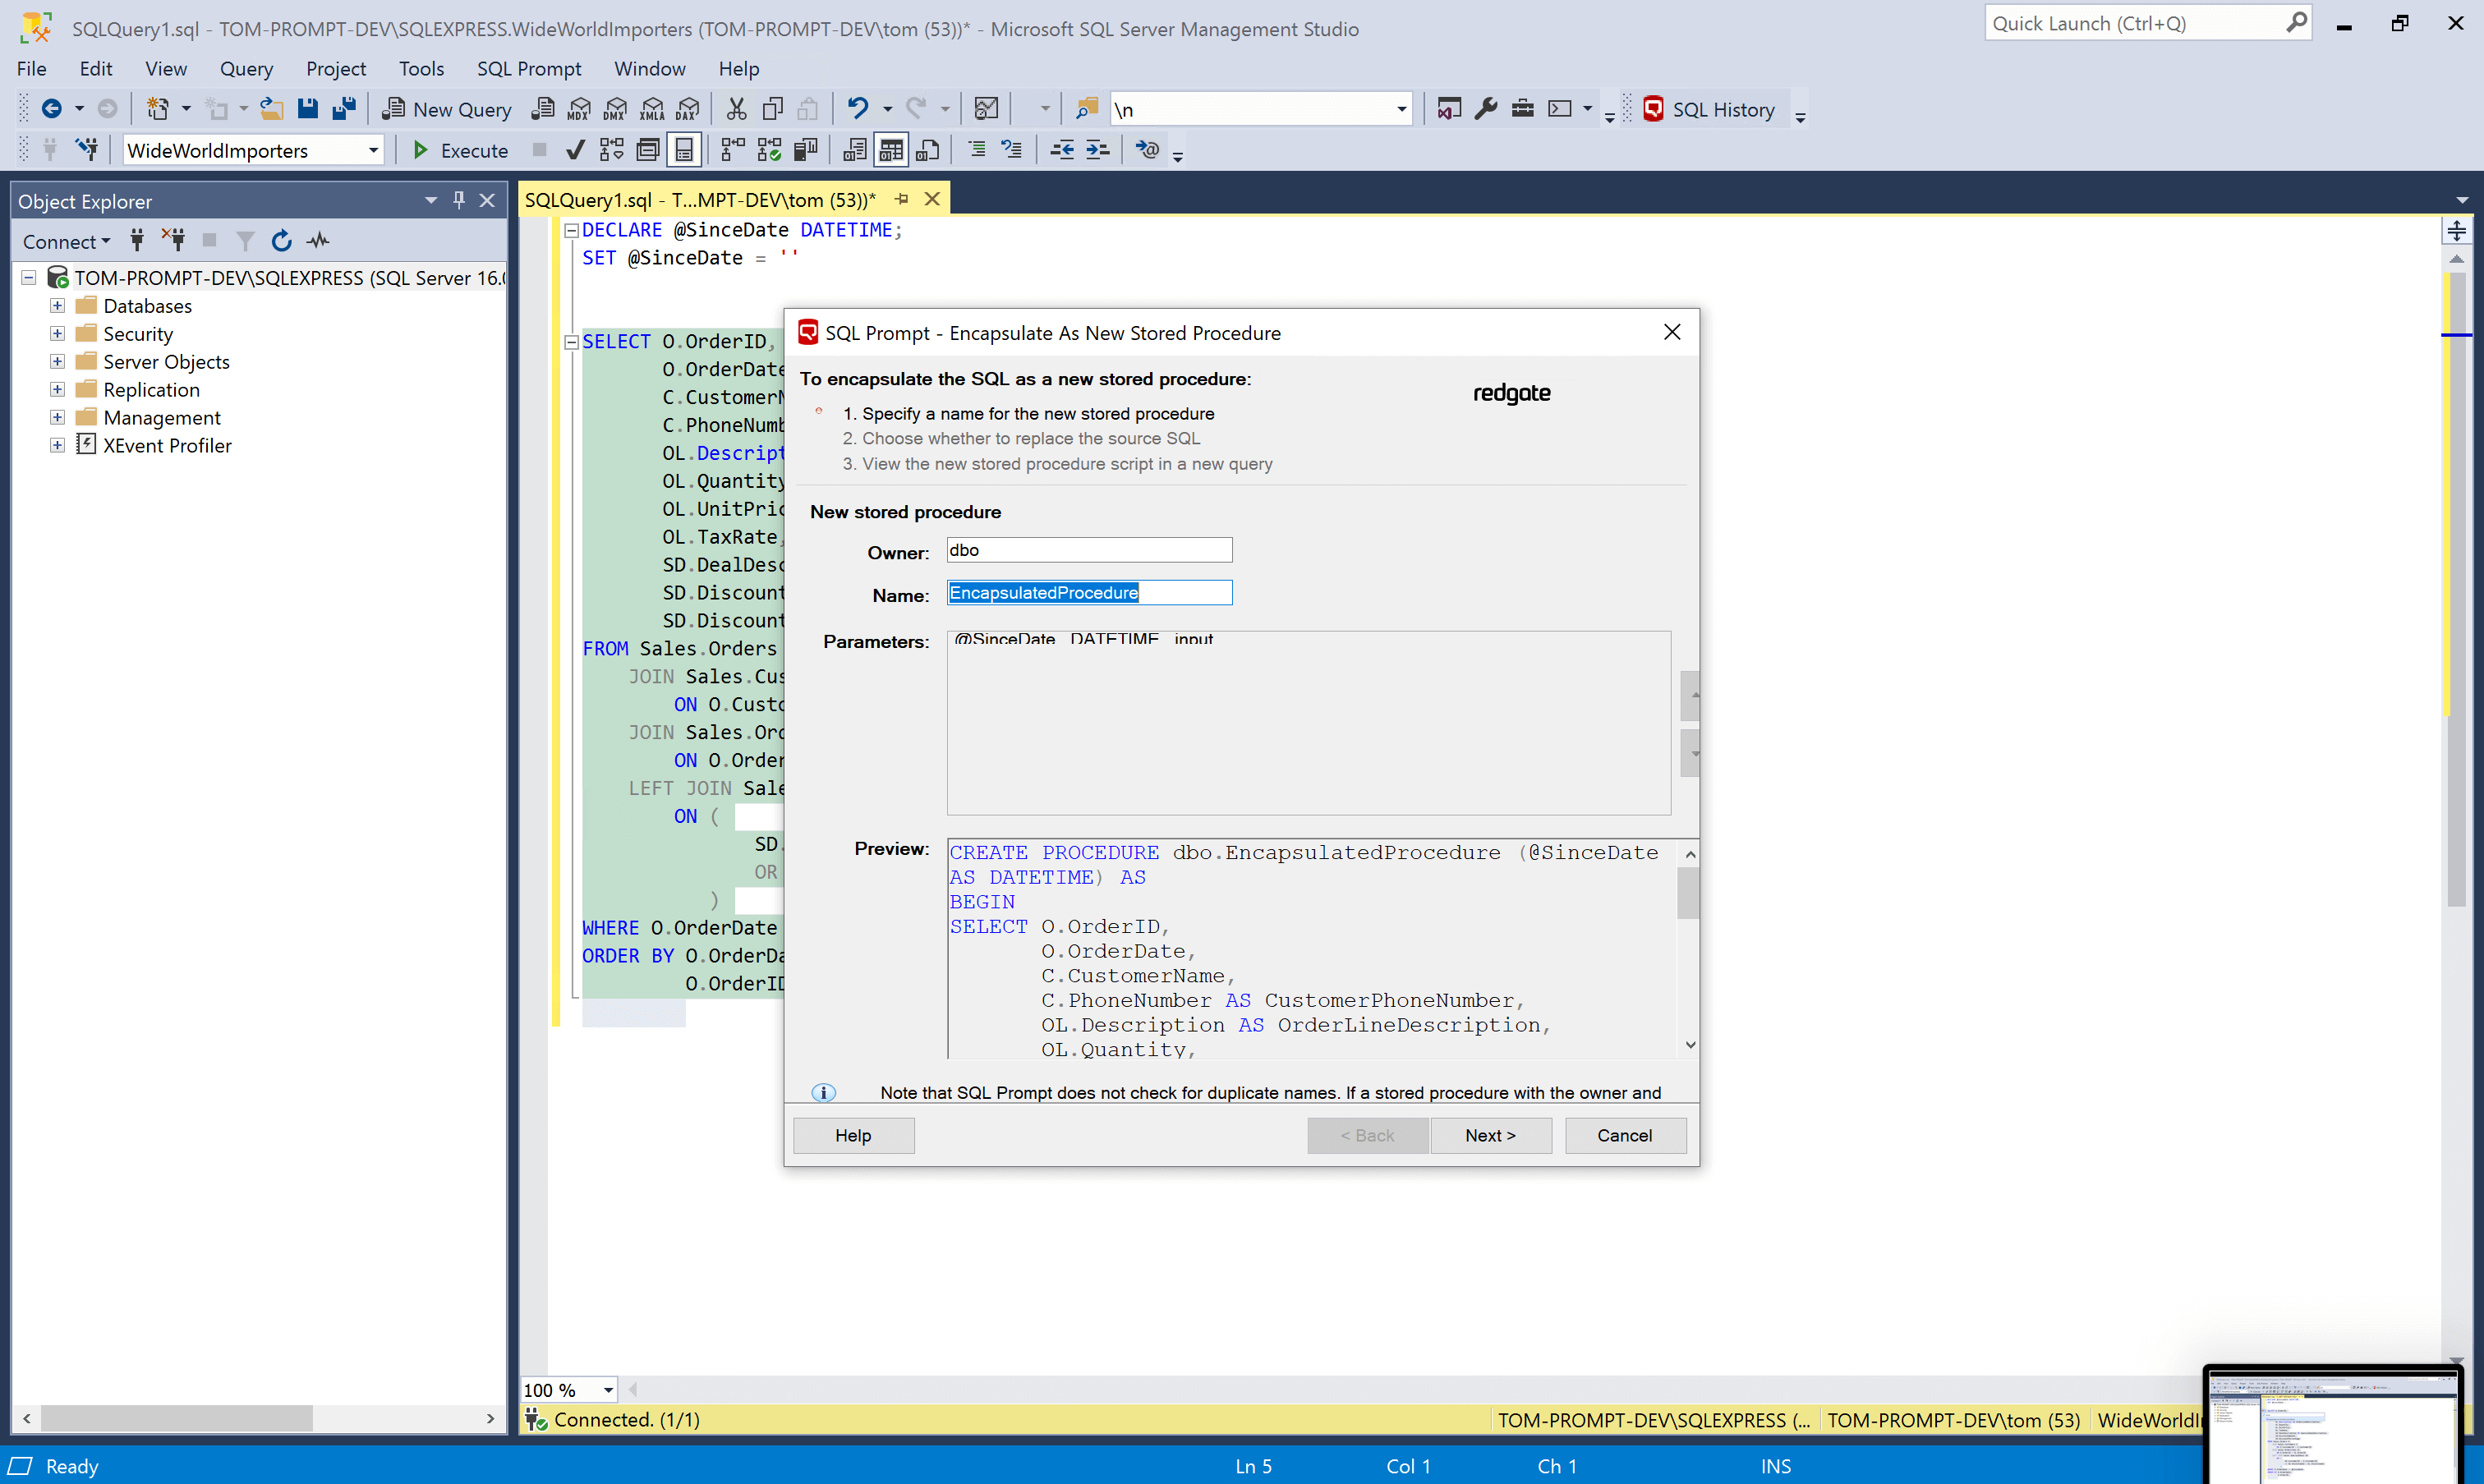Refresh the Object Explorer tree
Screen dimensions: 2484x1484
pos(282,240)
